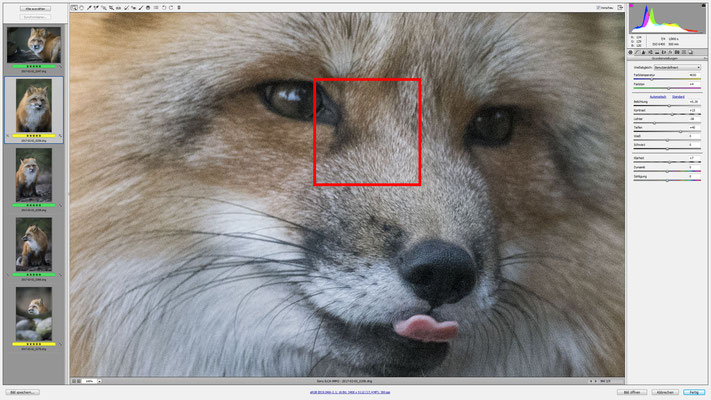Viewport: 711px width, 400px height.
Task: Select the Targeted Adjustment tool
Action: [x=104, y=8]
